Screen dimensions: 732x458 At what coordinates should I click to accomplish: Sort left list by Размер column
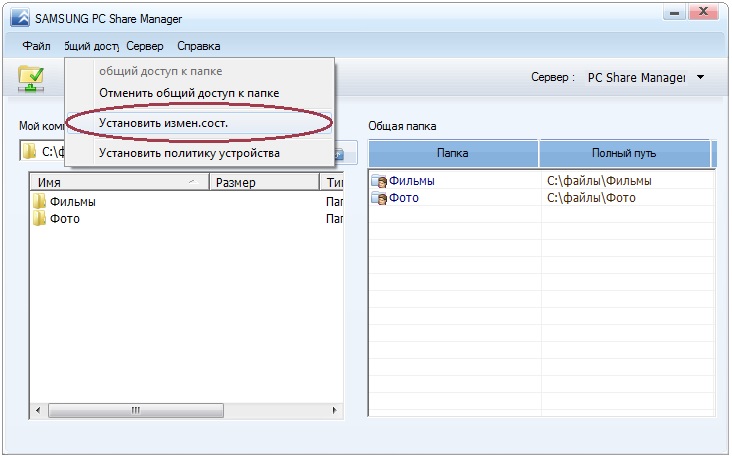(x=264, y=182)
